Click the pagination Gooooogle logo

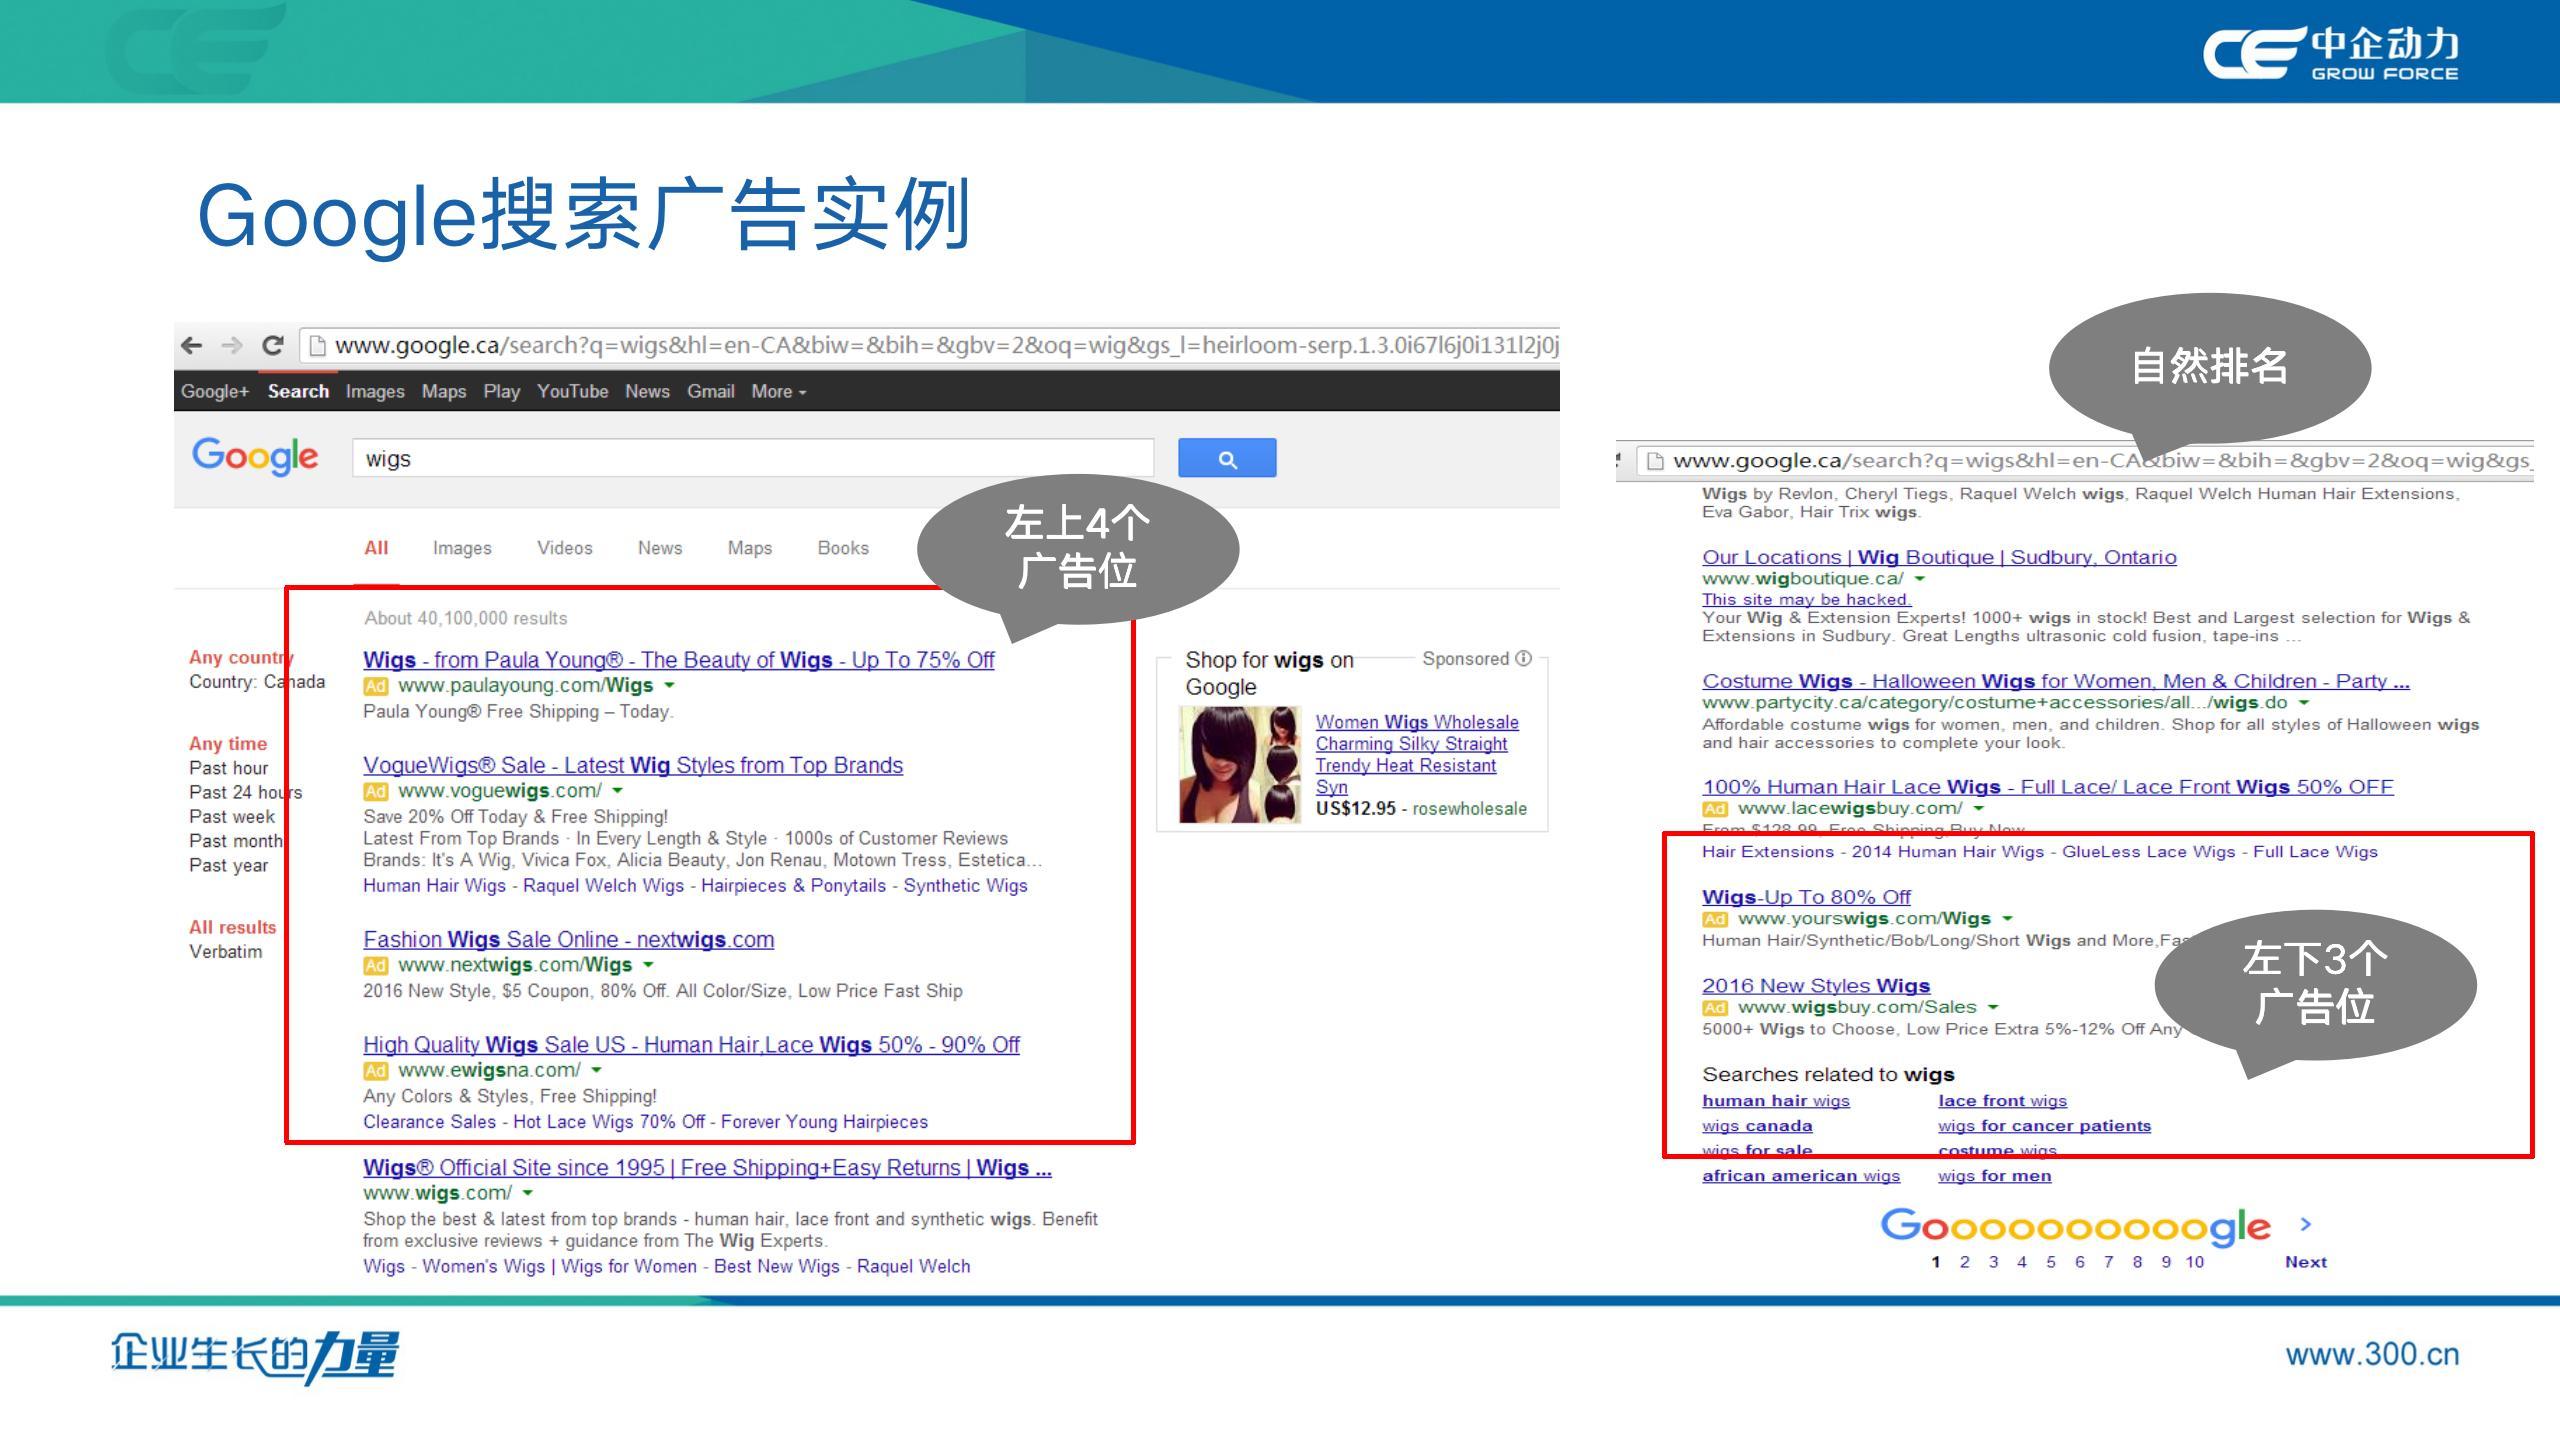tap(2075, 1227)
